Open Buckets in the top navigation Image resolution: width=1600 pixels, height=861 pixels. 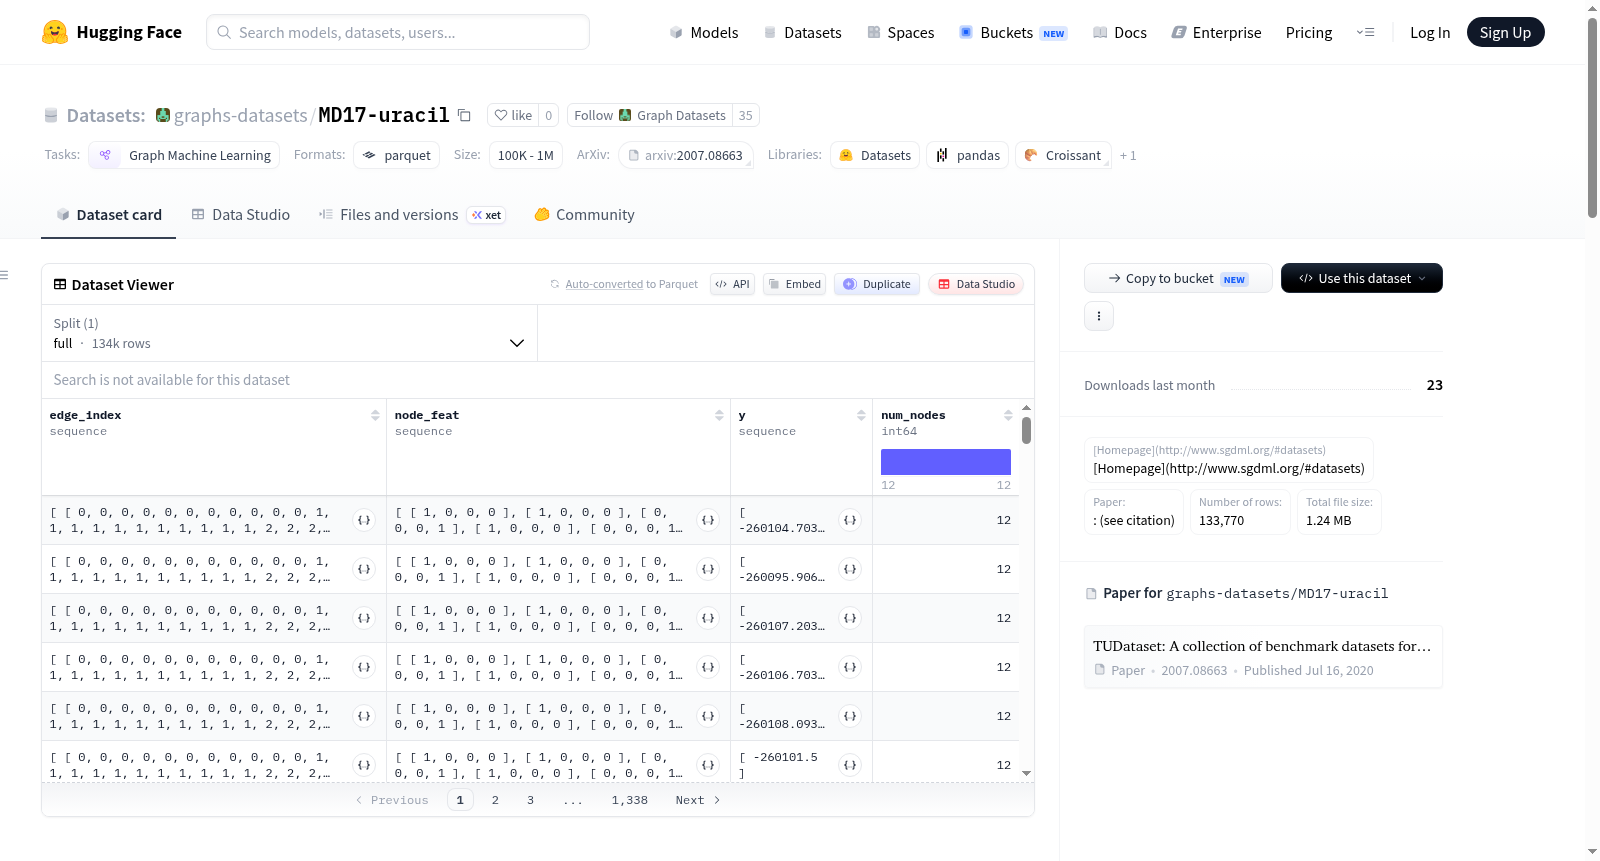click(x=1013, y=33)
